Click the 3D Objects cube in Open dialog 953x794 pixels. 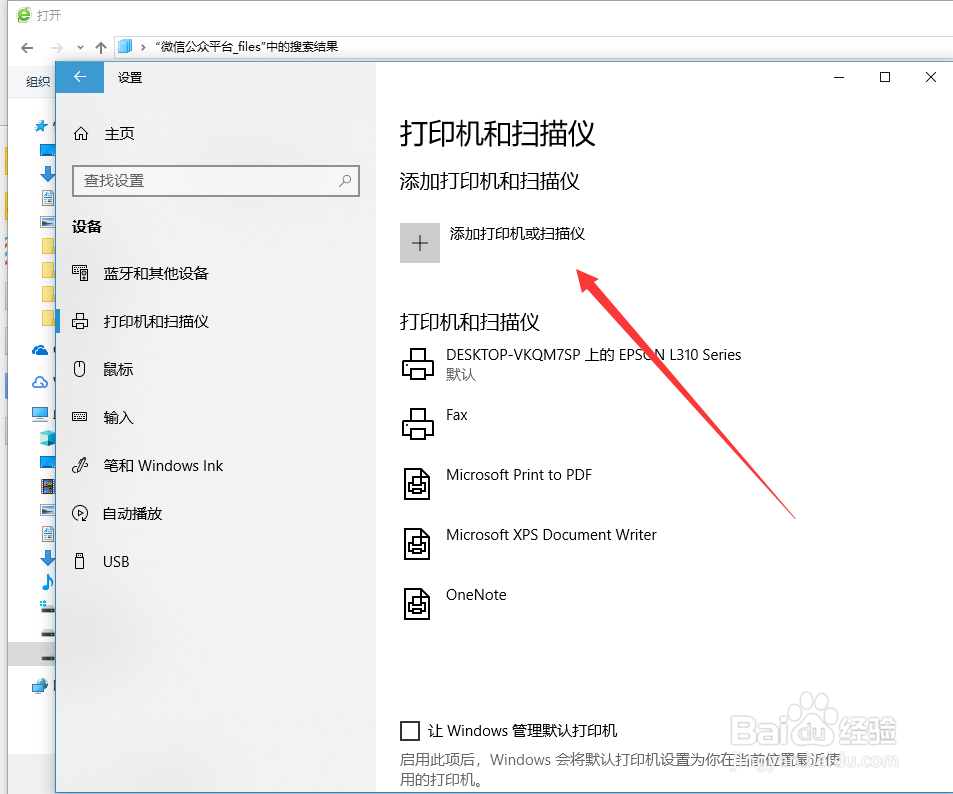[47, 437]
